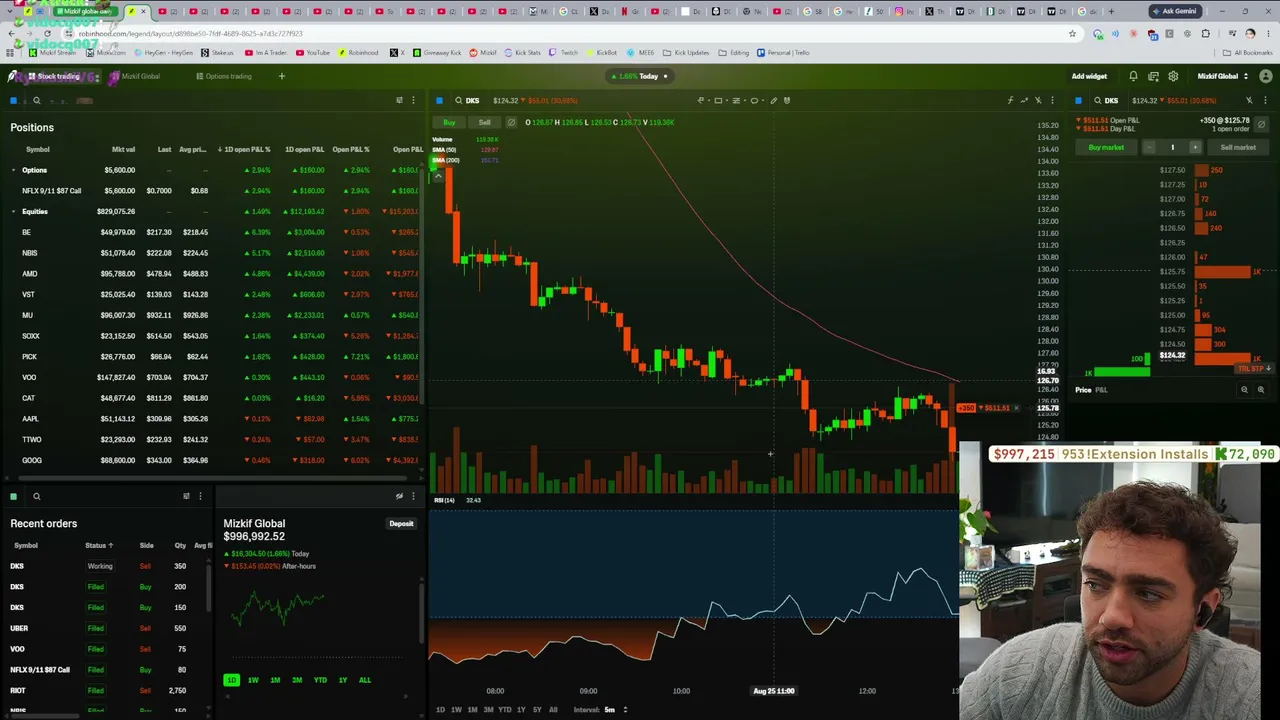Collapse the chart indicator legend chevron
This screenshot has height=720, width=1280.
[x=438, y=176]
